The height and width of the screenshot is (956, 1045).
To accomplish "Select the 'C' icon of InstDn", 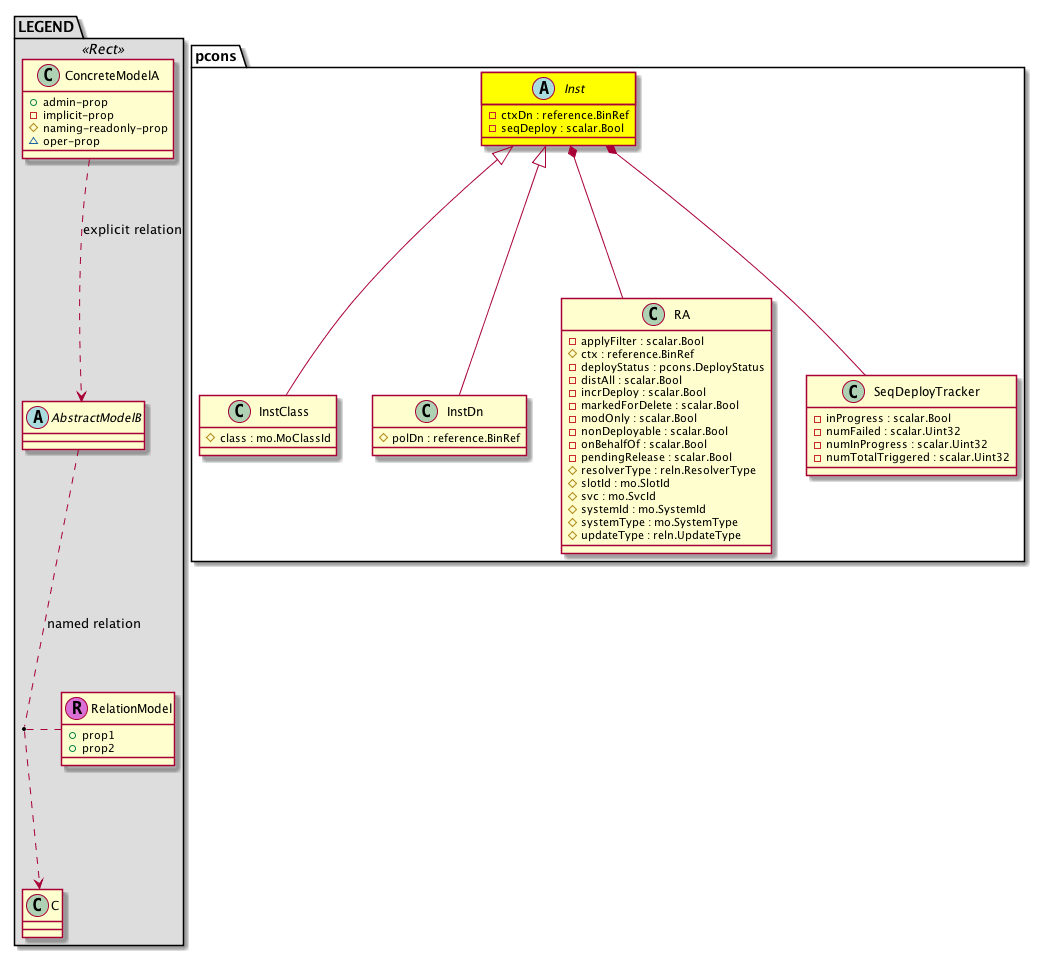I will (425, 411).
